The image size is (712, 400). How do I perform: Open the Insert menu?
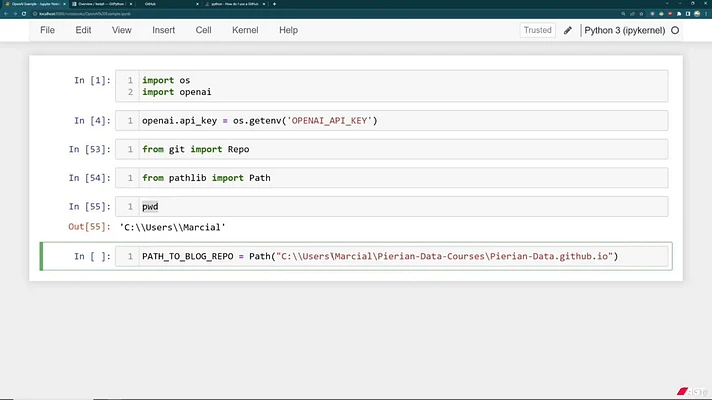[163, 30]
